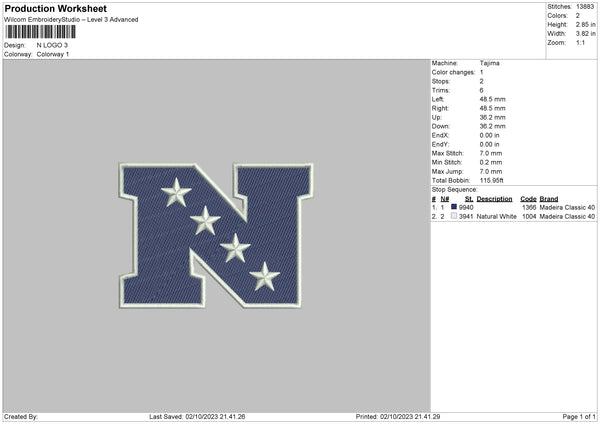The height and width of the screenshot is (424, 600).
Task: Select thread code 1004 in row 2
Action: click(529, 217)
